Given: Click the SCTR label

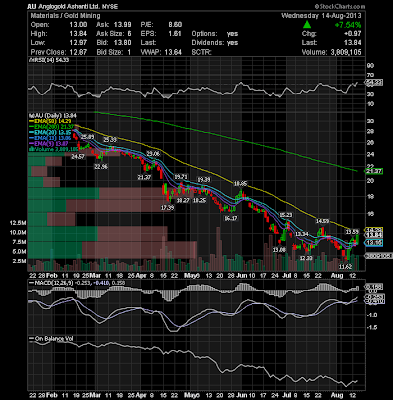Looking at the screenshot, I should point(201,52).
